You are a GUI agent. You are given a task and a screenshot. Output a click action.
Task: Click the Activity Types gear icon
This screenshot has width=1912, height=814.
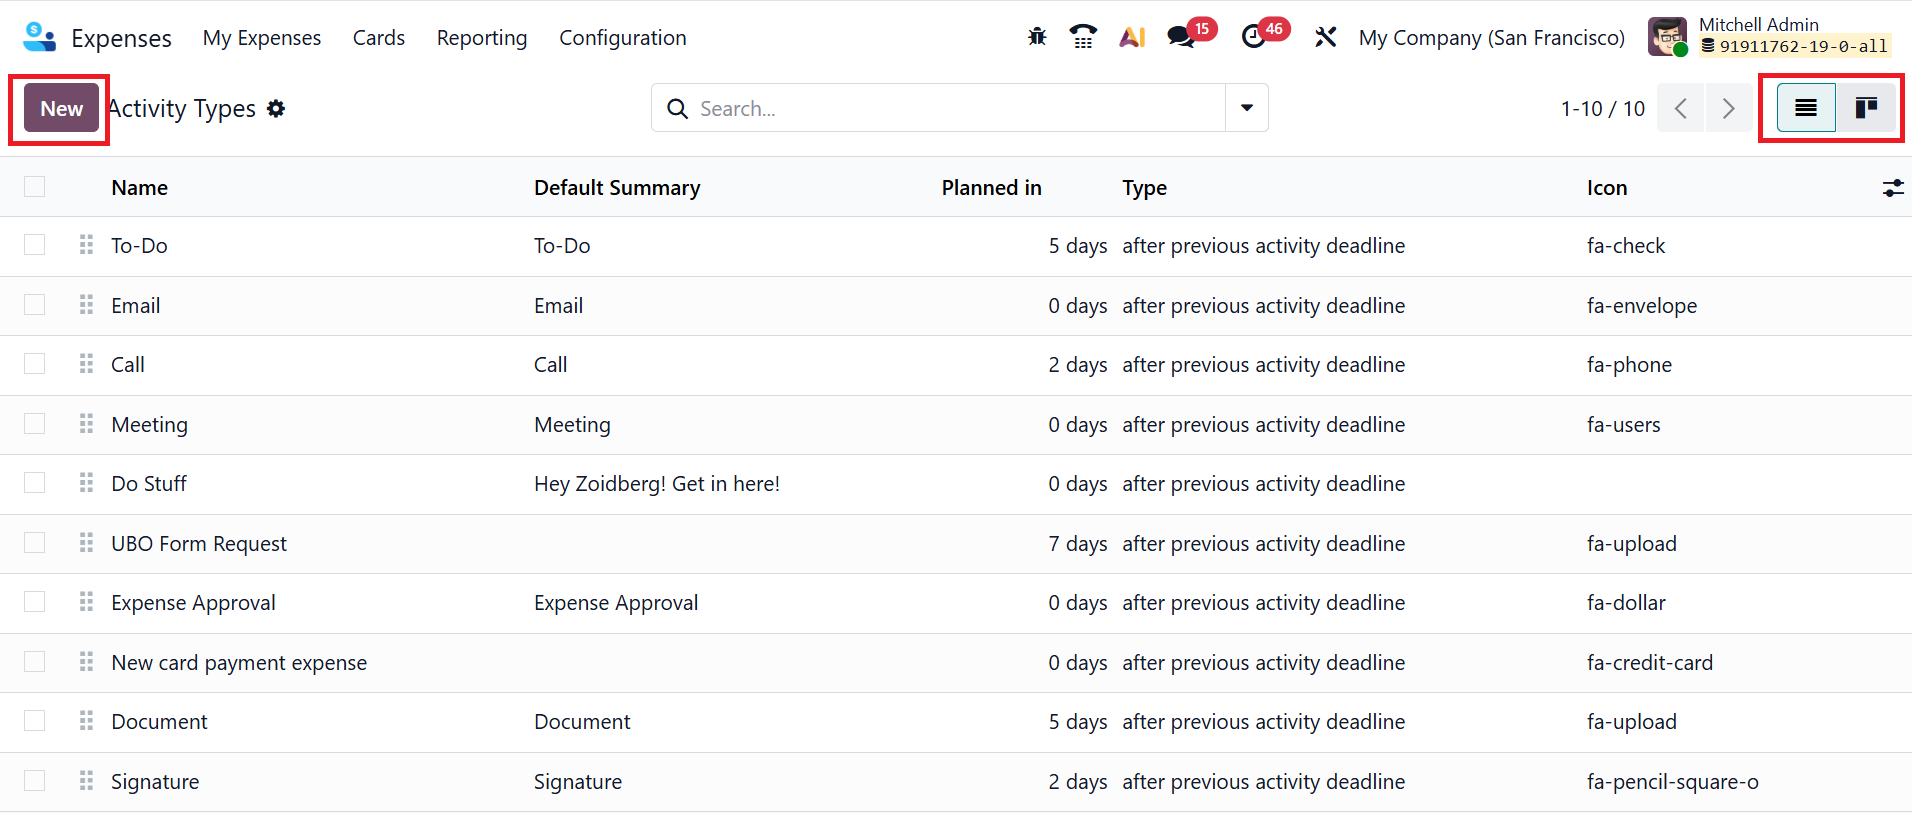coord(276,109)
